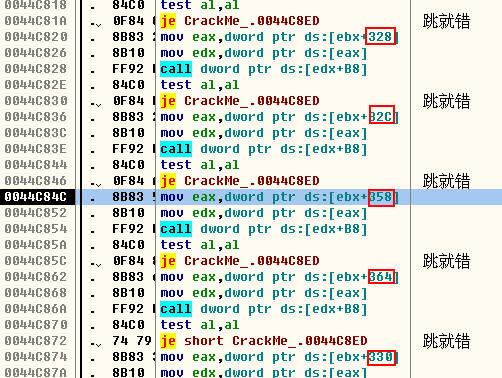Select address 0044C81A in the address column

[x=36, y=21]
